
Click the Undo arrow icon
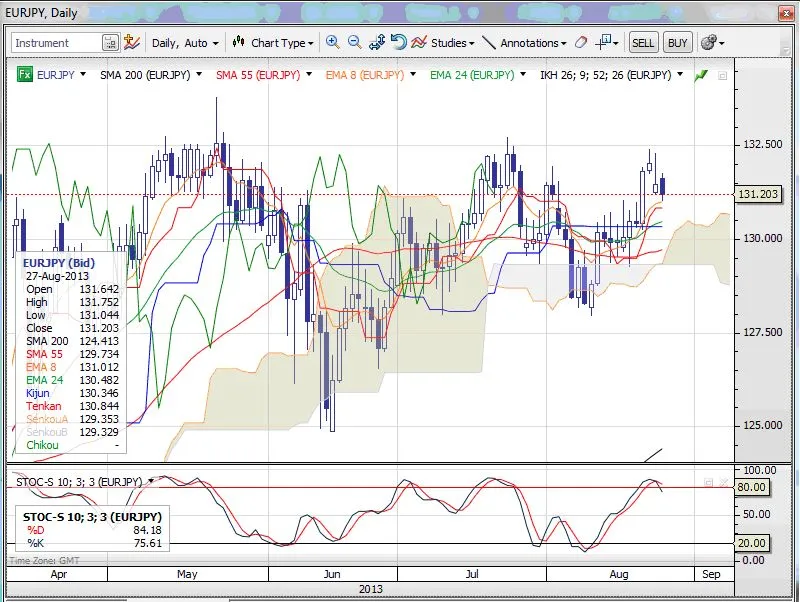pos(399,43)
